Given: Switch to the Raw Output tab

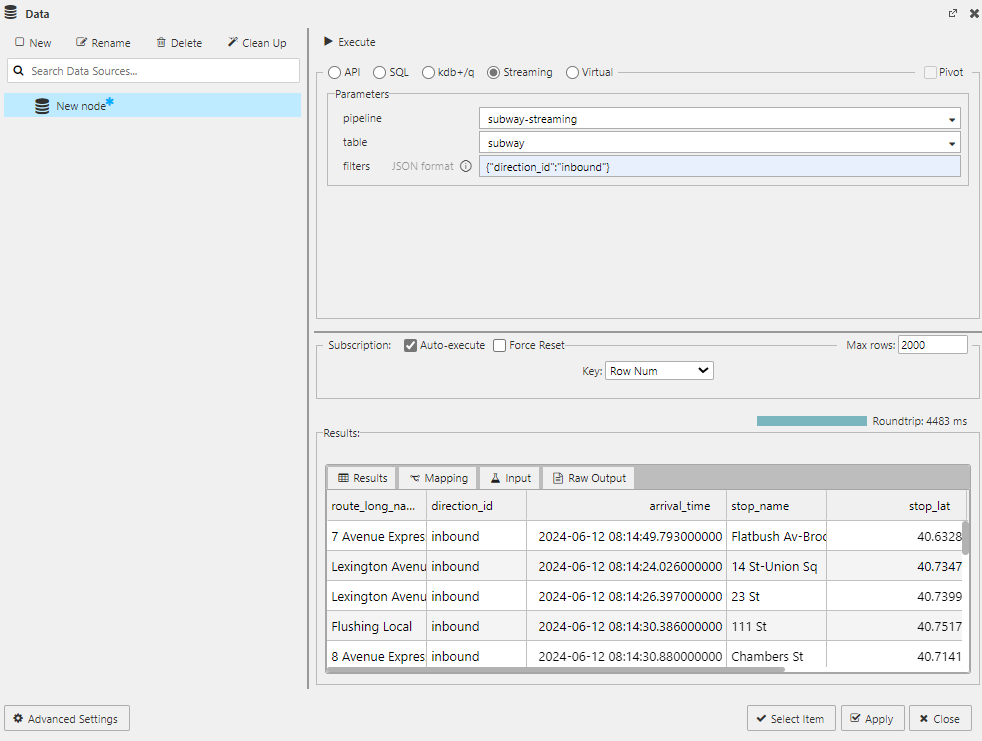Looking at the screenshot, I should (x=588, y=477).
